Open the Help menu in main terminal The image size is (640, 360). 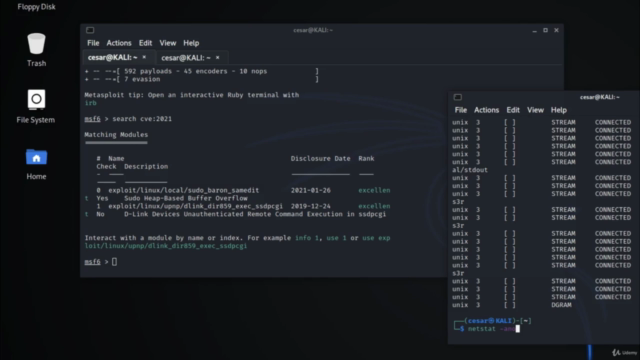tap(191, 43)
